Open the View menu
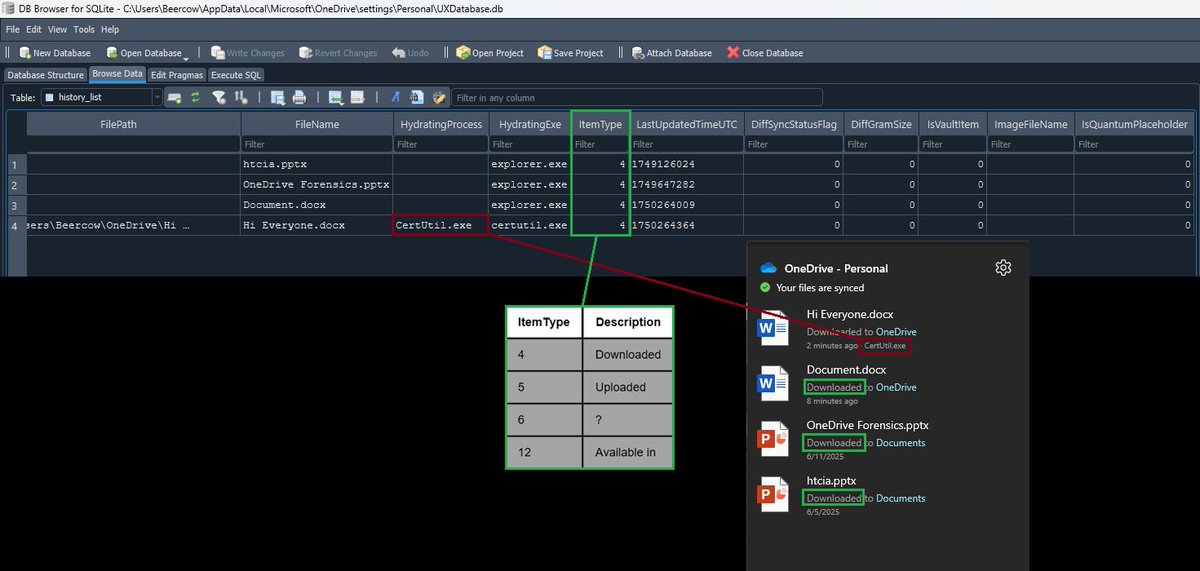Image resolution: width=1200 pixels, height=571 pixels. click(x=59, y=30)
